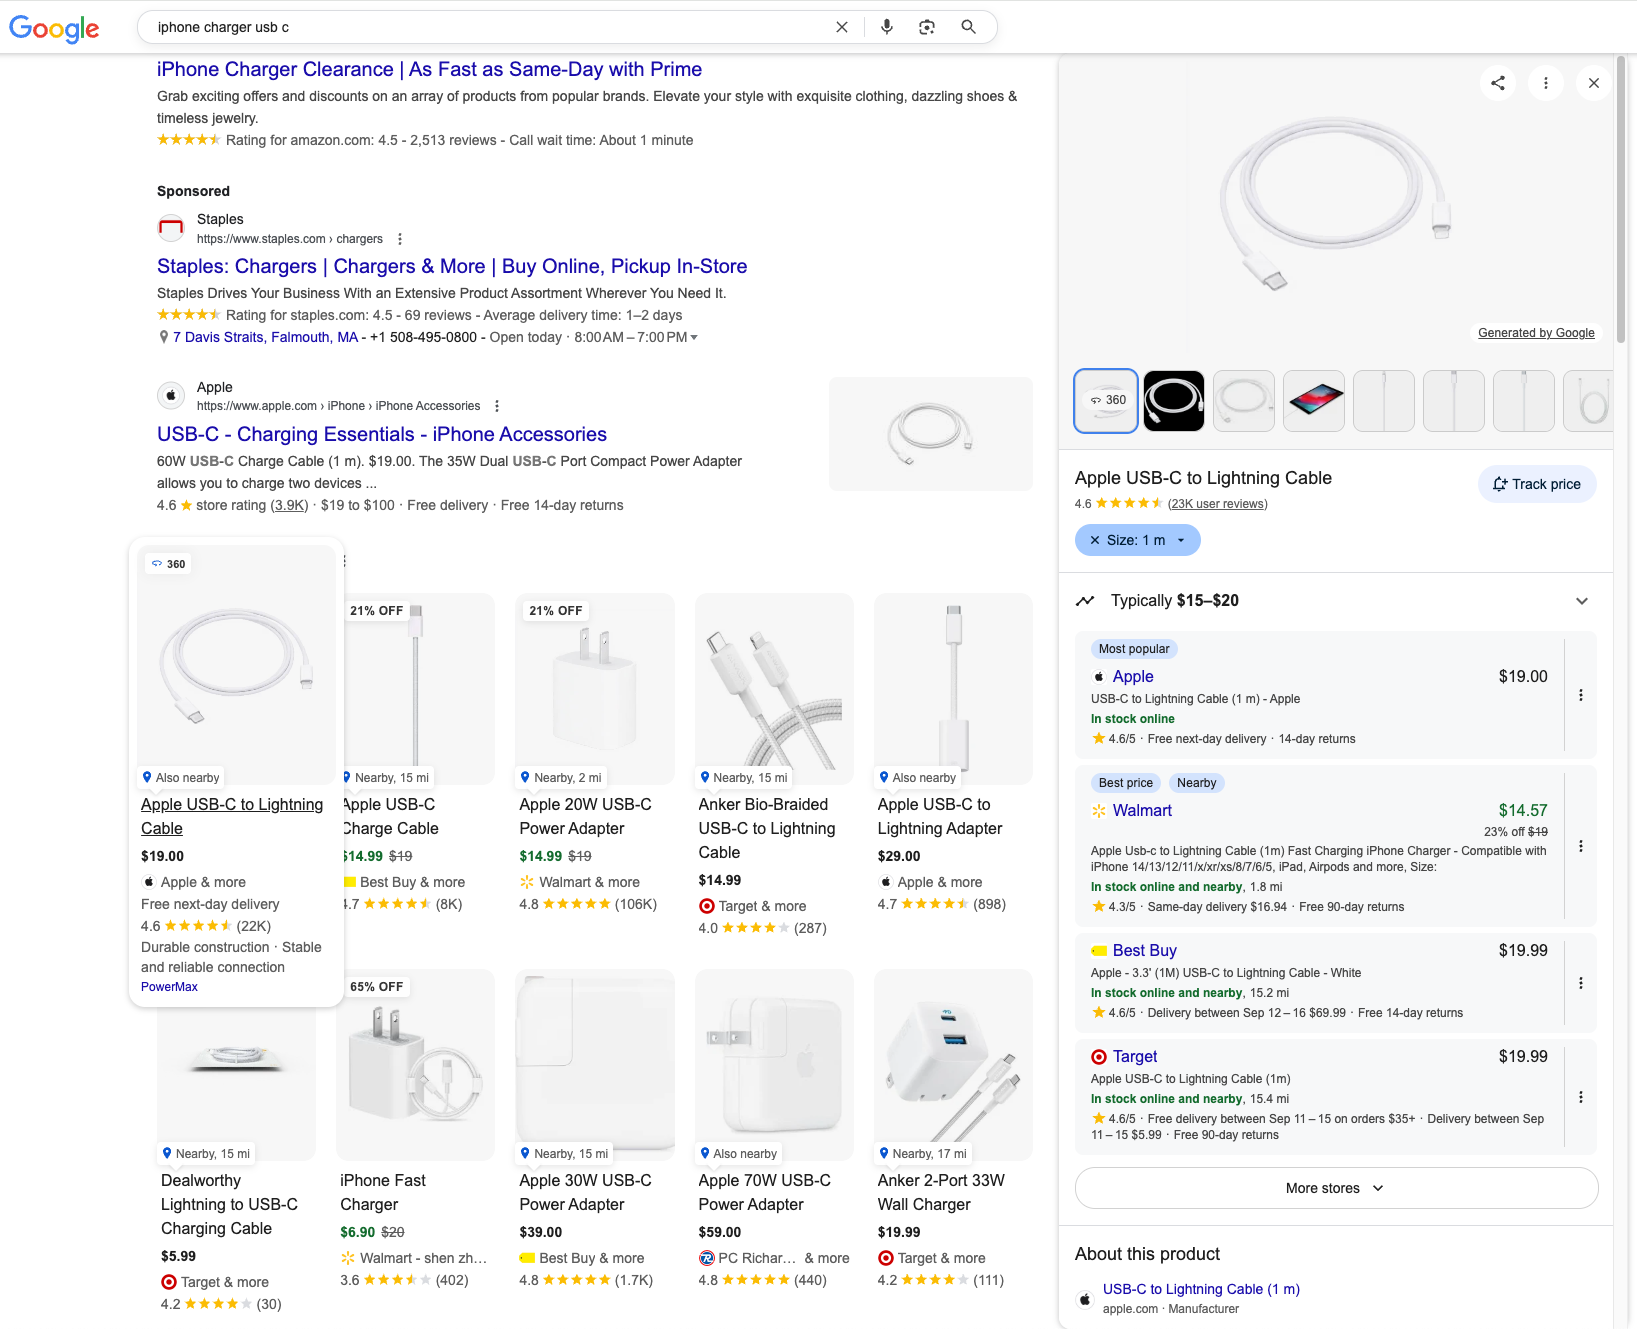
Task: Click in the search input field
Action: pyautogui.click(x=490, y=27)
